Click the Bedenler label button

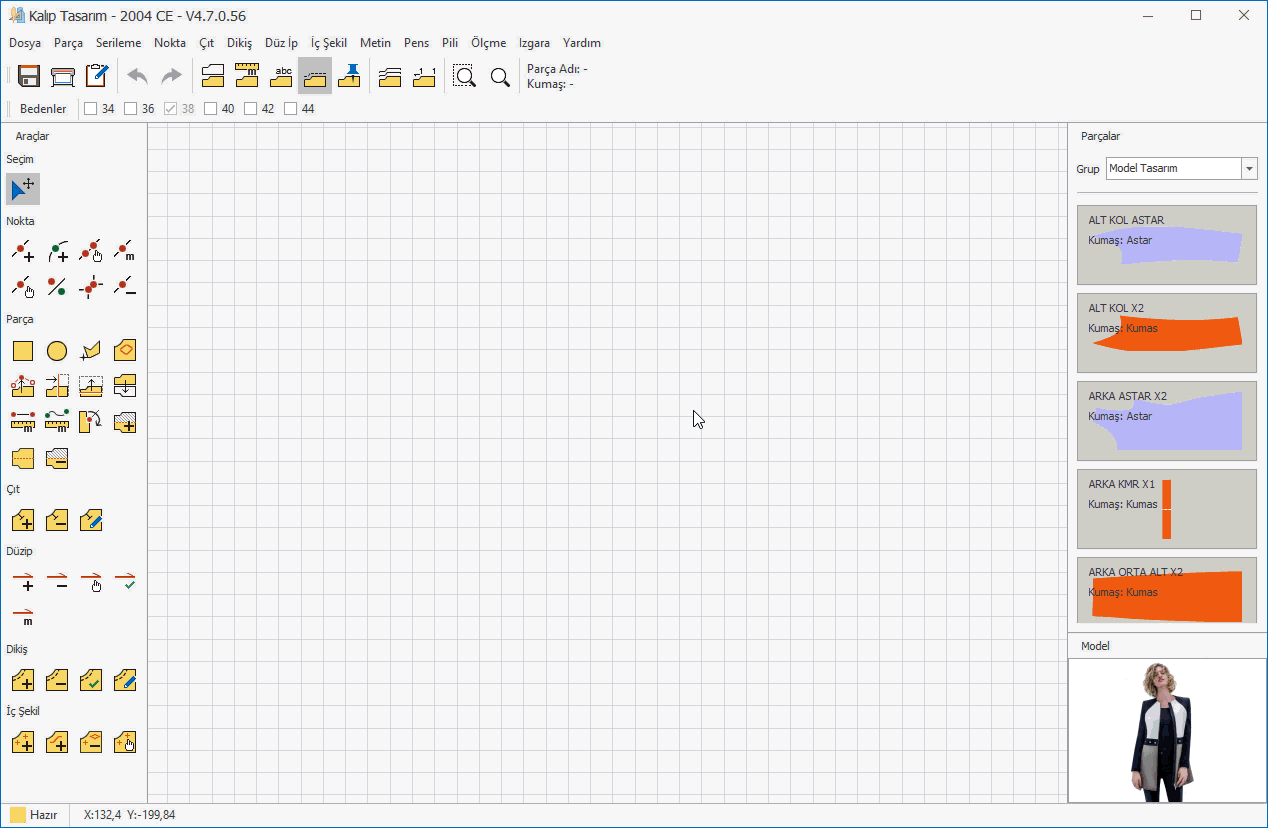pos(43,109)
